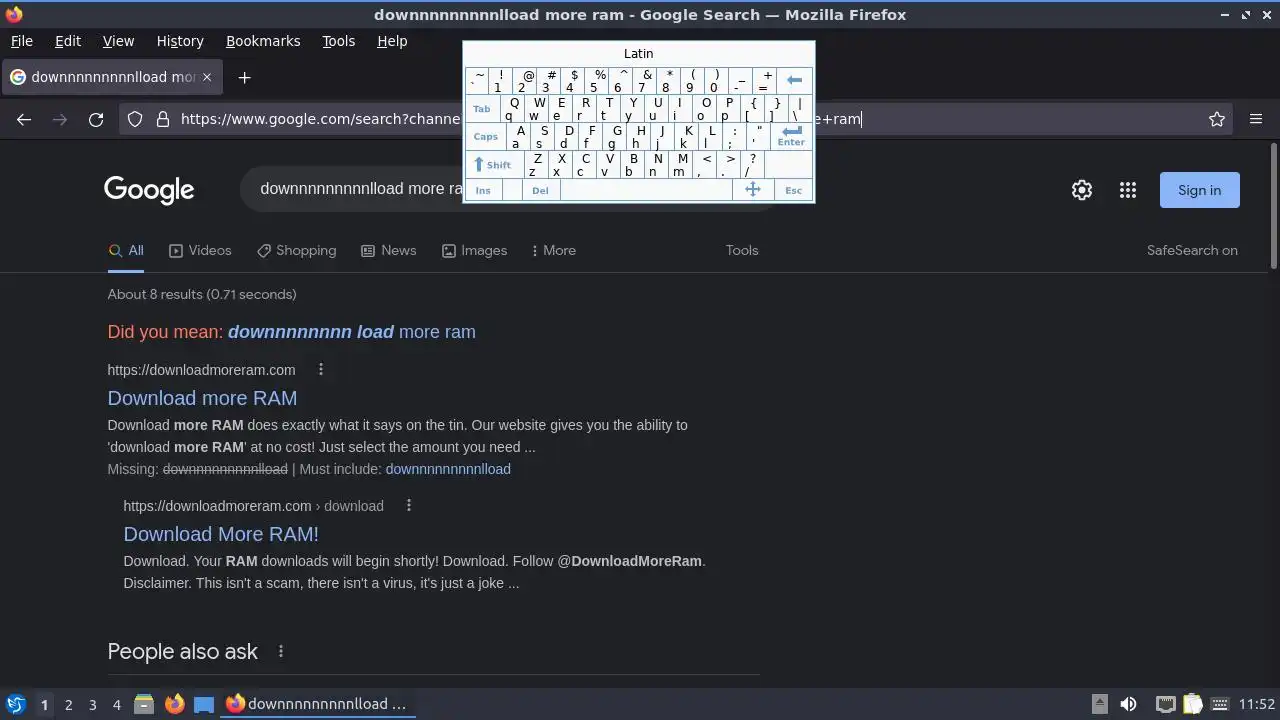Screen dimensions: 1280x720
Task: Click the padlock site security icon
Action: click(163, 119)
